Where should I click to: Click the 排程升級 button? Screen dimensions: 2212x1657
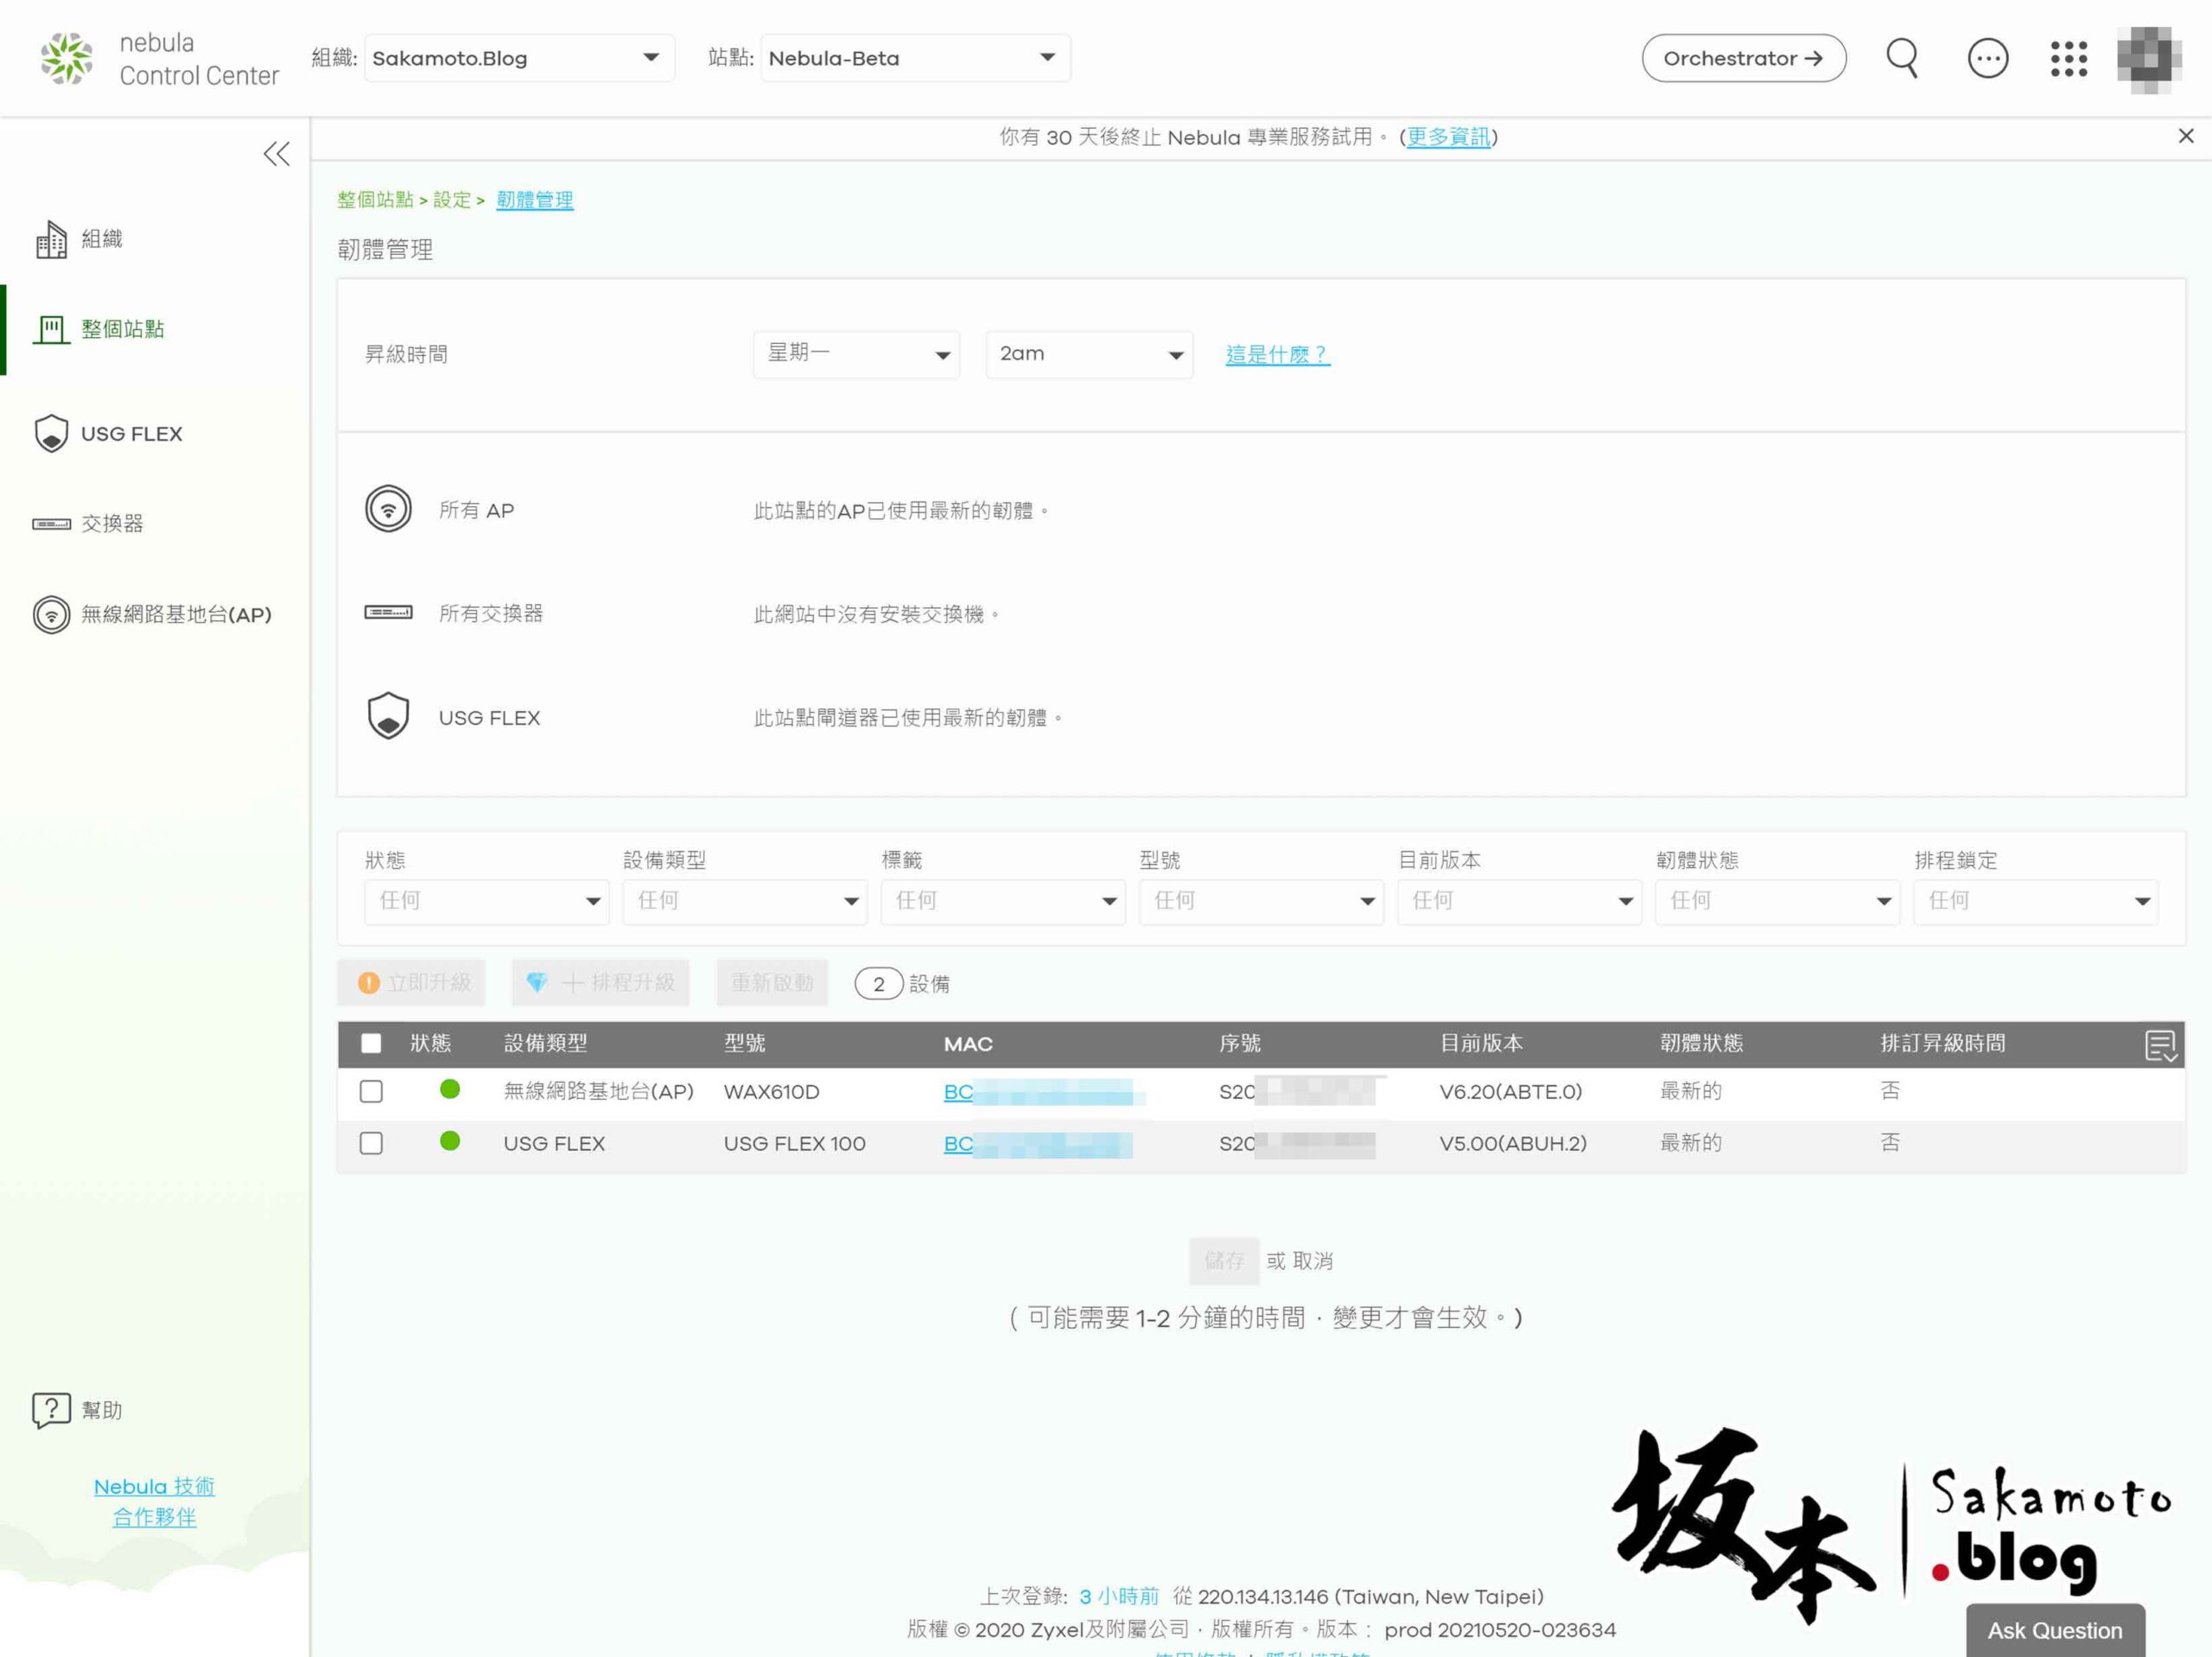pos(600,983)
